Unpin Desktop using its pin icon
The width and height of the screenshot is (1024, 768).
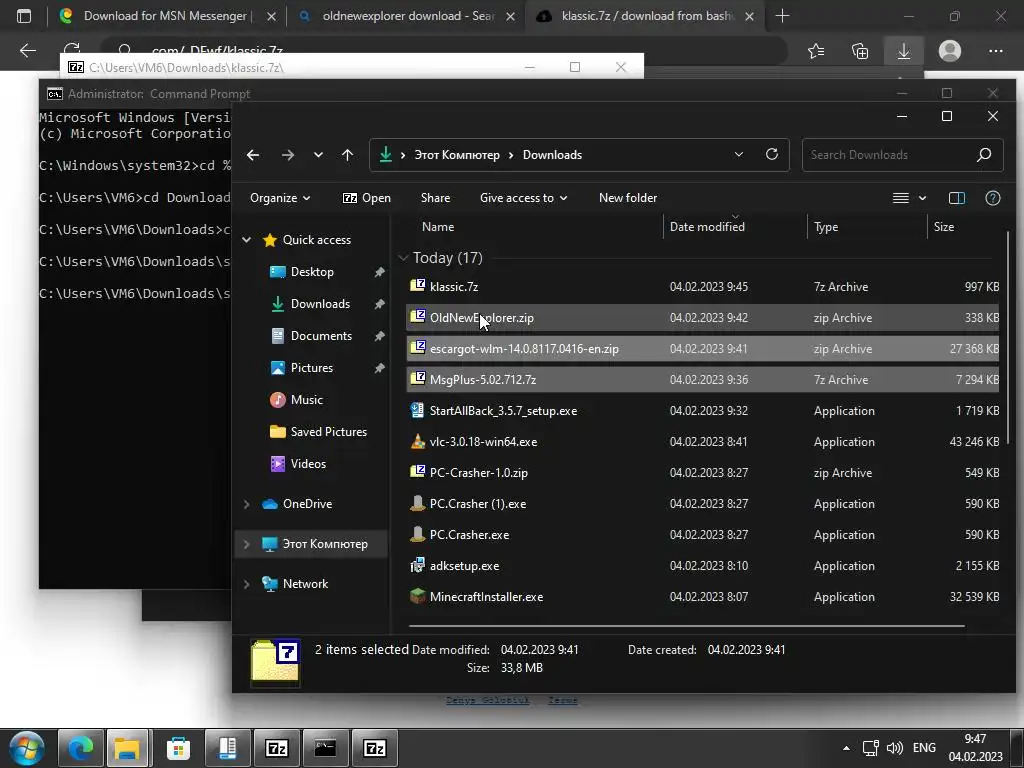379,272
